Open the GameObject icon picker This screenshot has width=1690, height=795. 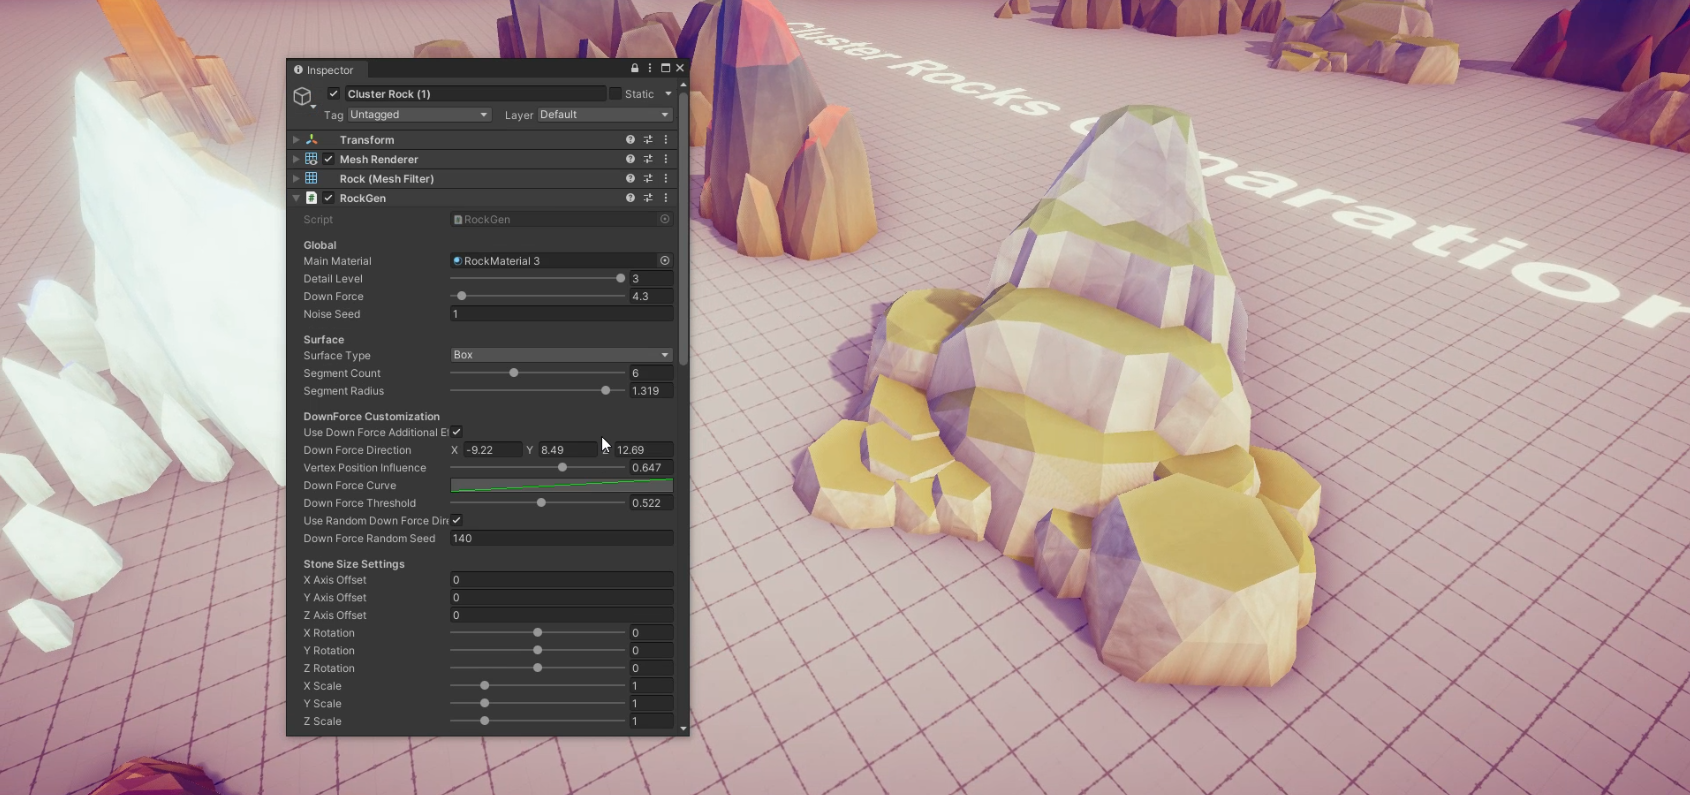[x=303, y=97]
